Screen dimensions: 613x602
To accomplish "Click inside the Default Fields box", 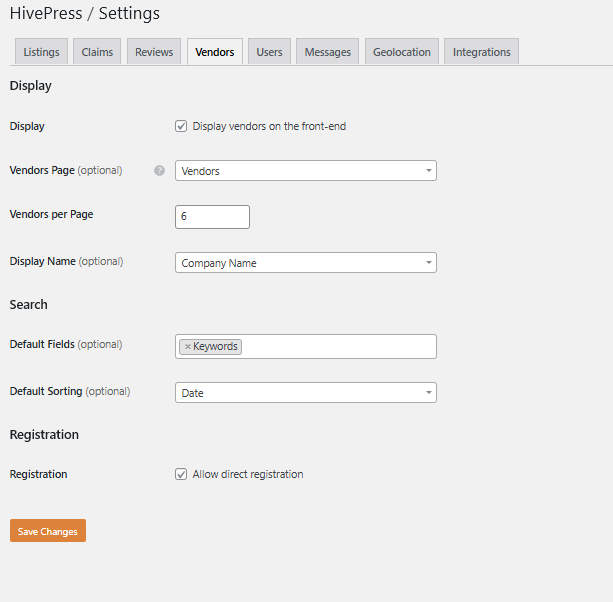I will [306, 346].
